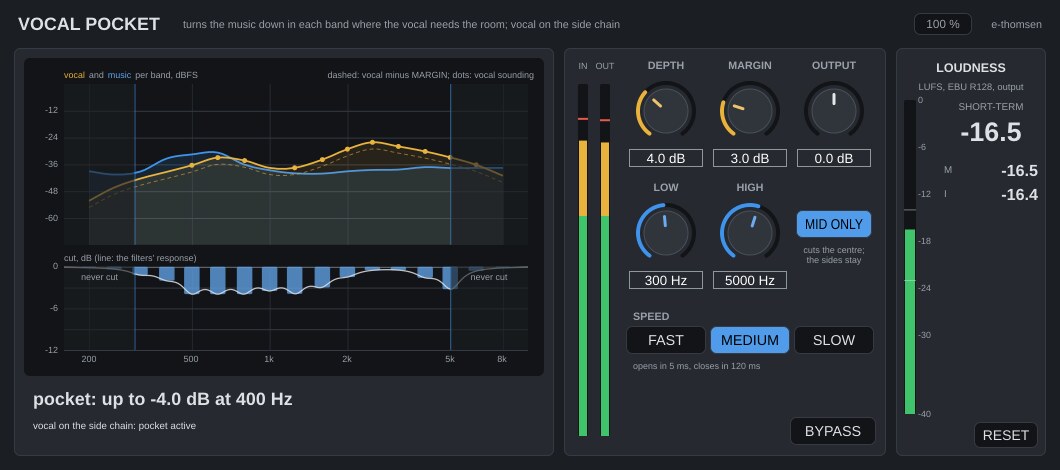Image resolution: width=1060 pixels, height=470 pixels.
Task: Set speed to MEDIUM
Action: click(x=750, y=340)
